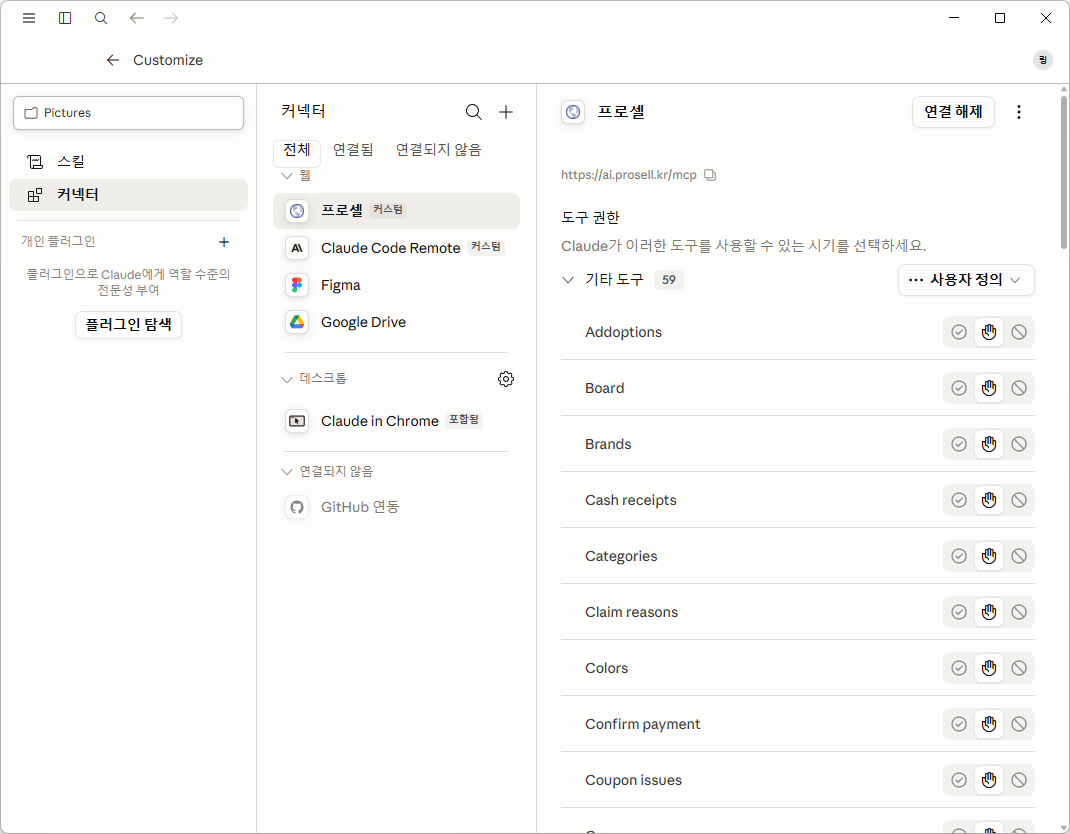
Task: Go back with the title bar arrow
Action: pyautogui.click(x=136, y=18)
